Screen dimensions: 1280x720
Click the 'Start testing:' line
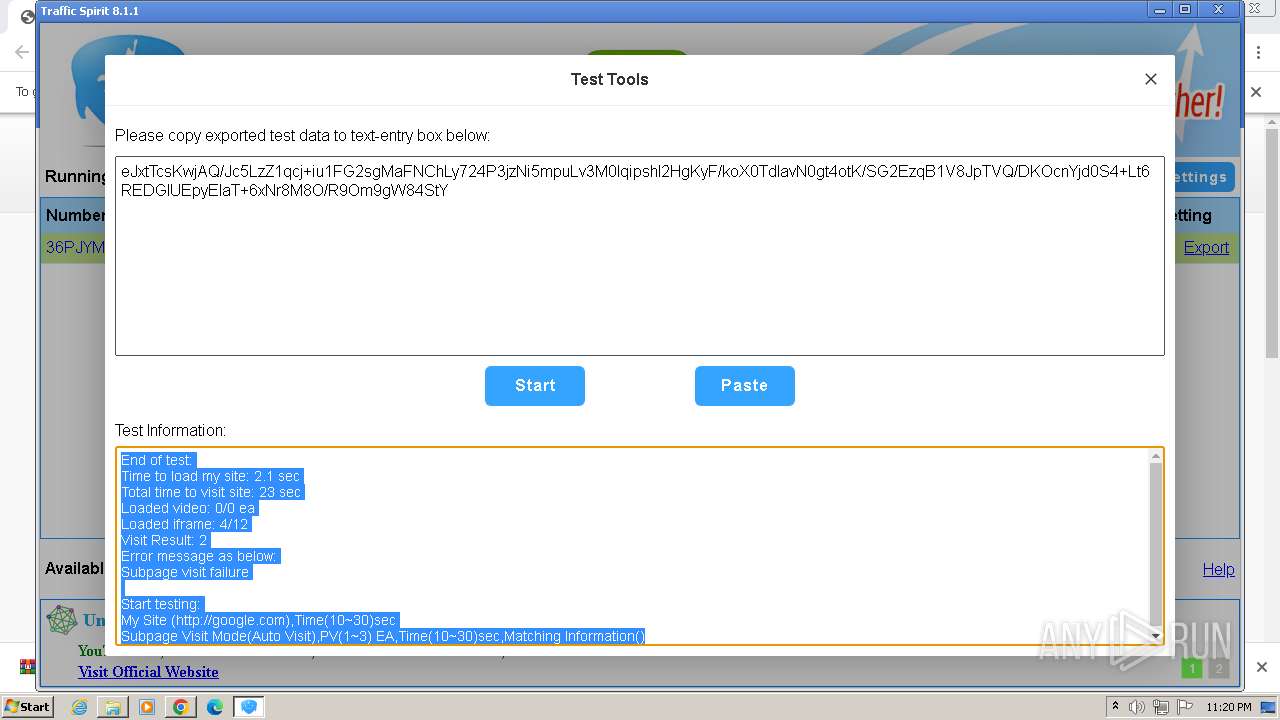161,604
